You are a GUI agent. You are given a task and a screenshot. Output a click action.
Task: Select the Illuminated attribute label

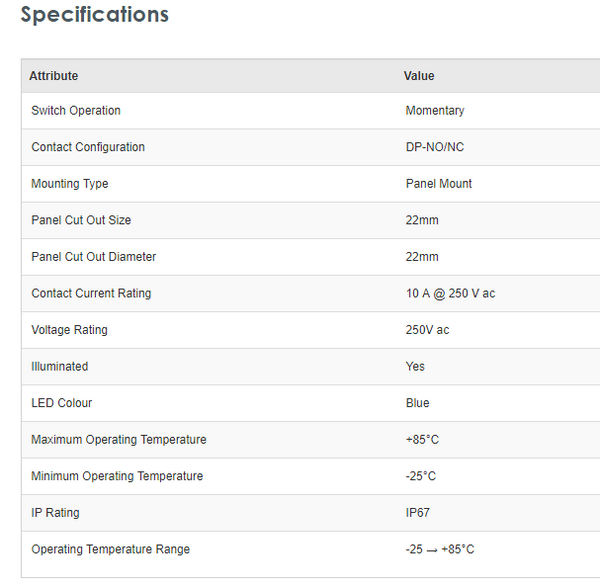point(60,367)
